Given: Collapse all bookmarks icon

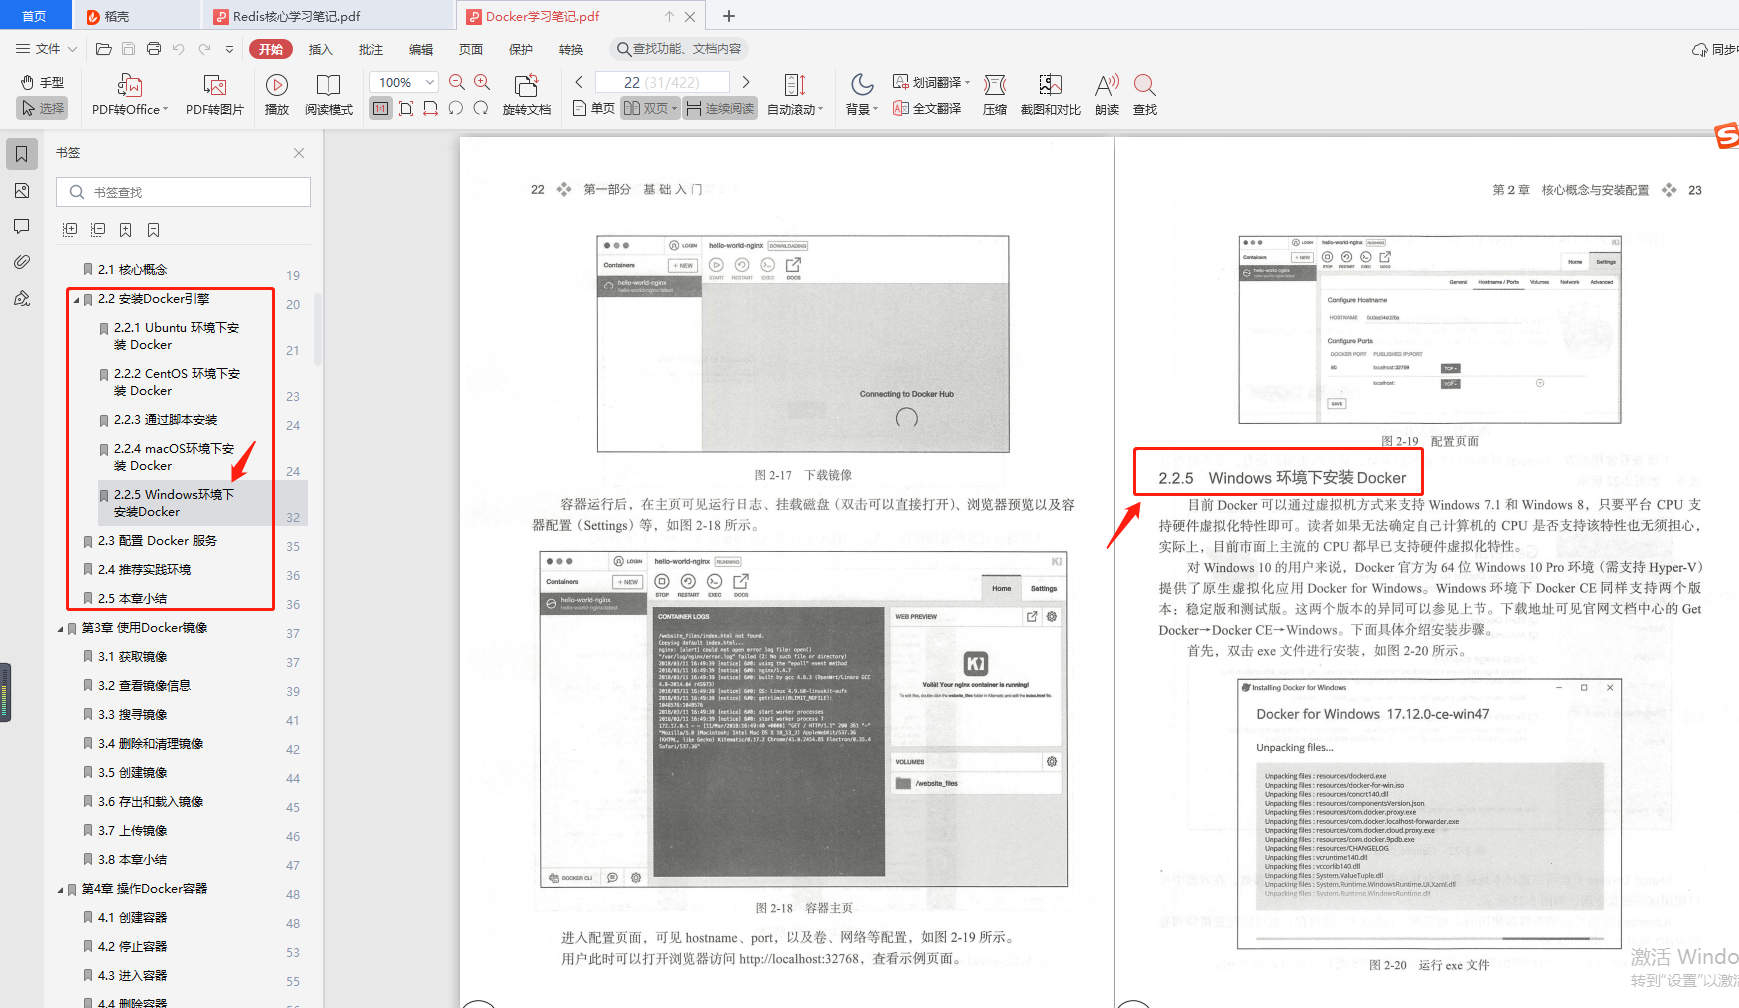Looking at the screenshot, I should tap(98, 230).
